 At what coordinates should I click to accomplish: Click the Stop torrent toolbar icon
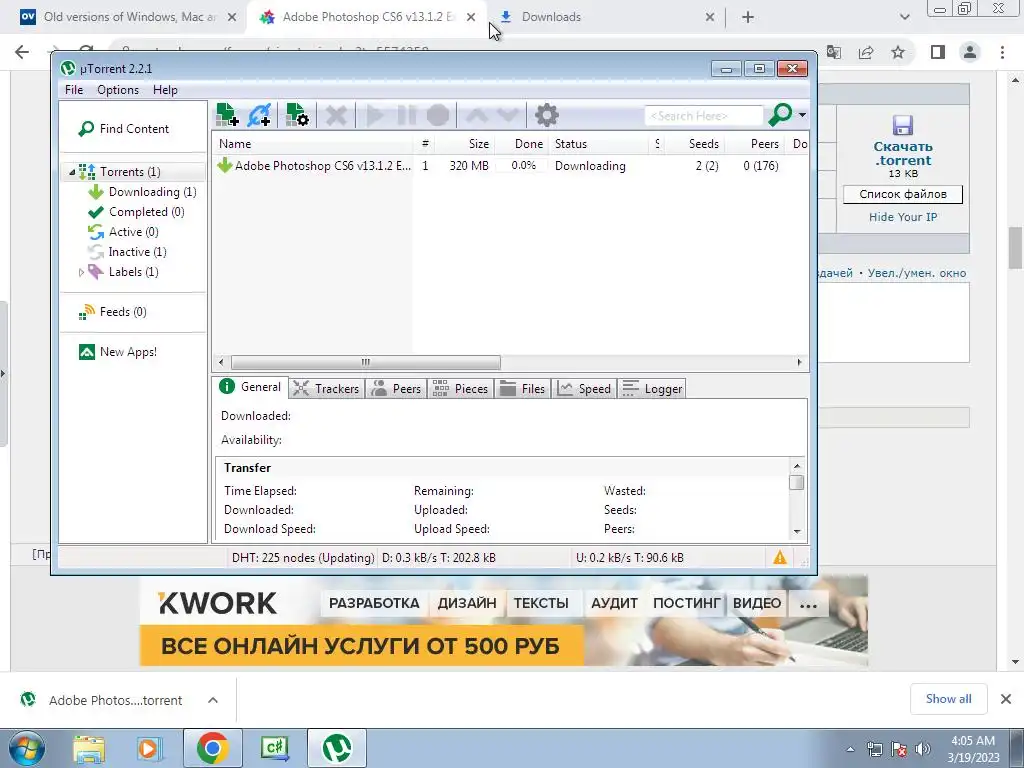click(x=438, y=116)
